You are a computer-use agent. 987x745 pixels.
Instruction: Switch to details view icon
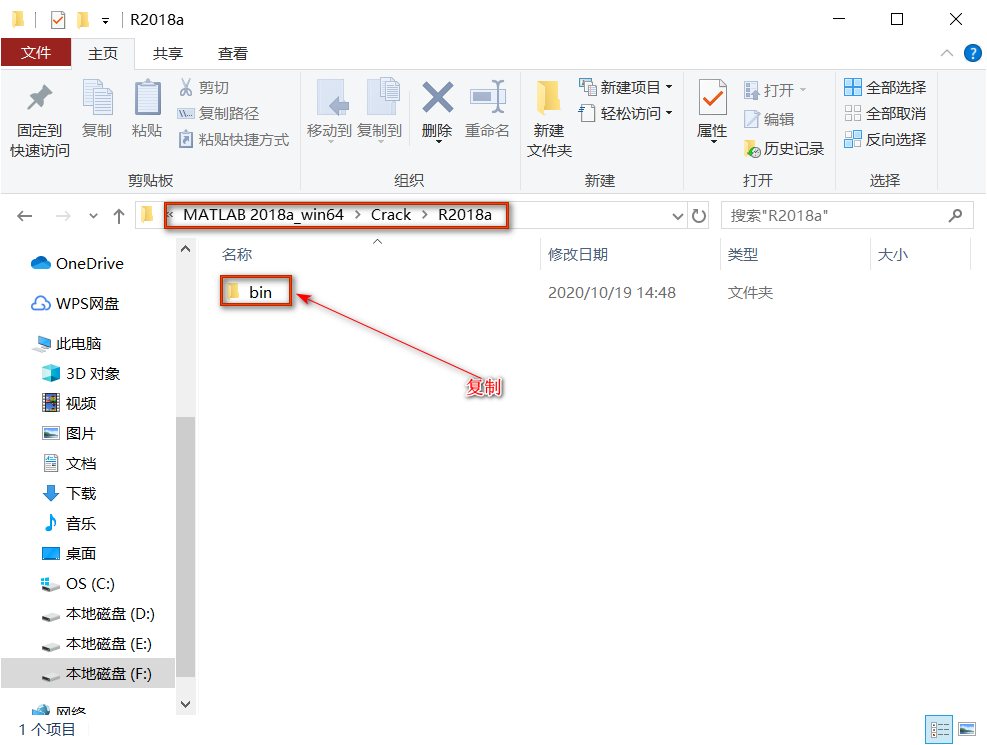(939, 729)
